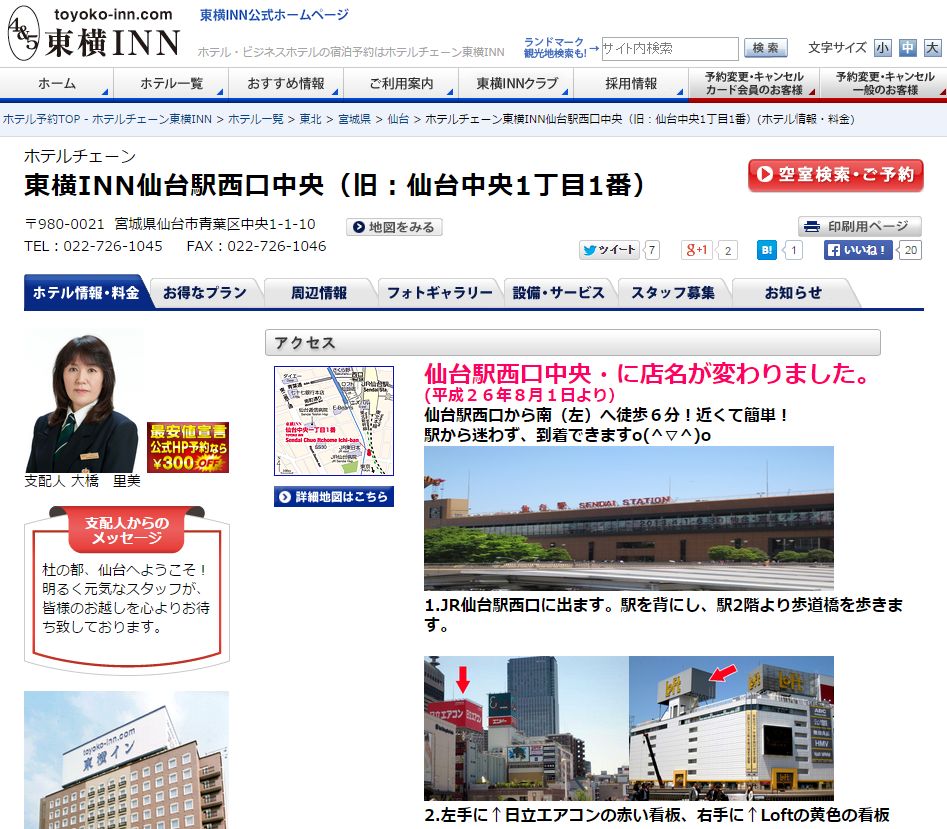This screenshot has height=829, width=947.
Task: Click the Google +1 share button
Action: (x=696, y=250)
